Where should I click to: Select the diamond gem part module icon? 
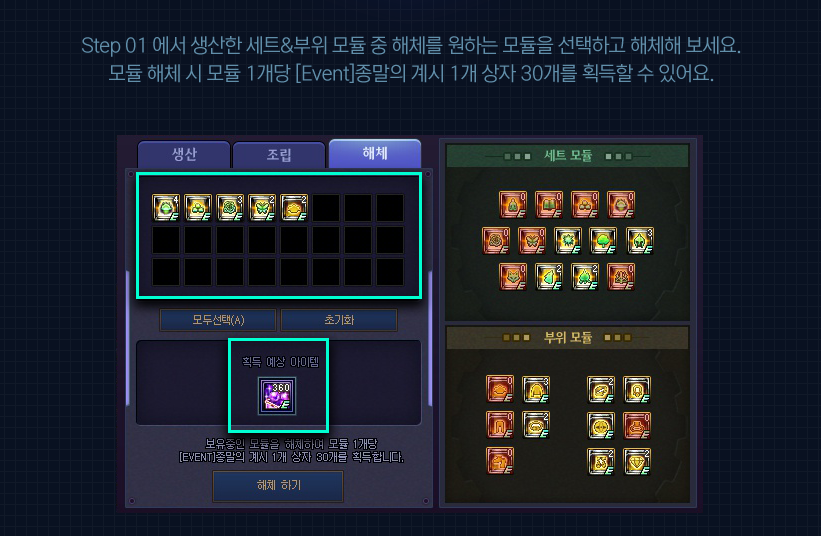637,461
